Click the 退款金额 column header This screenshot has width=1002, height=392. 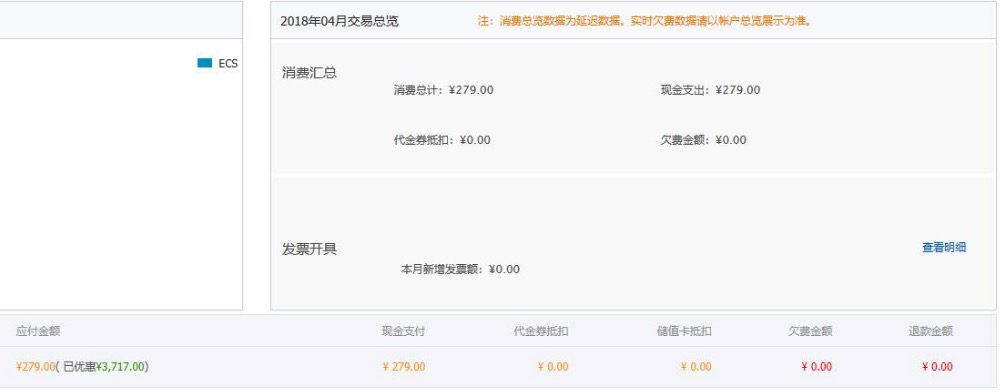click(930, 331)
